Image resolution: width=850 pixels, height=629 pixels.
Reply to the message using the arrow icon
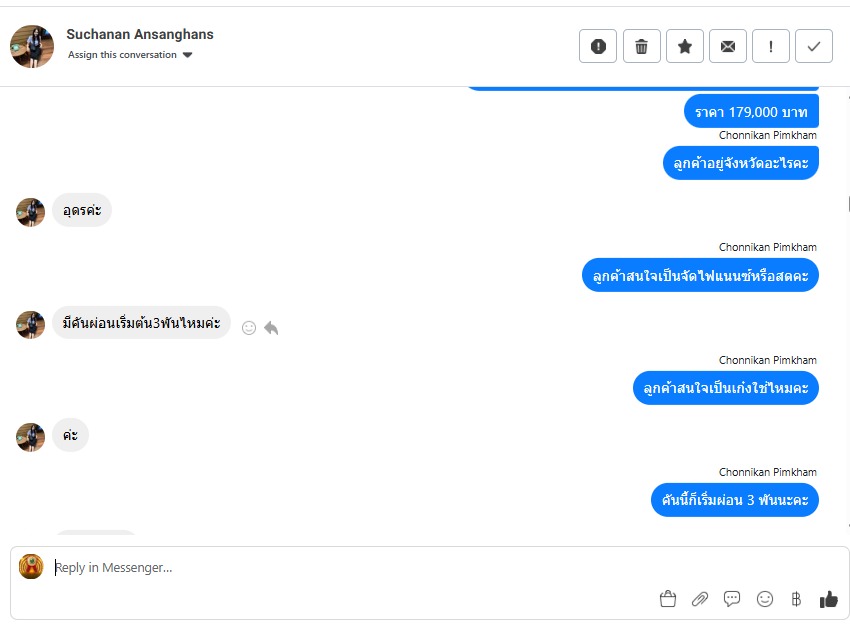pos(271,328)
